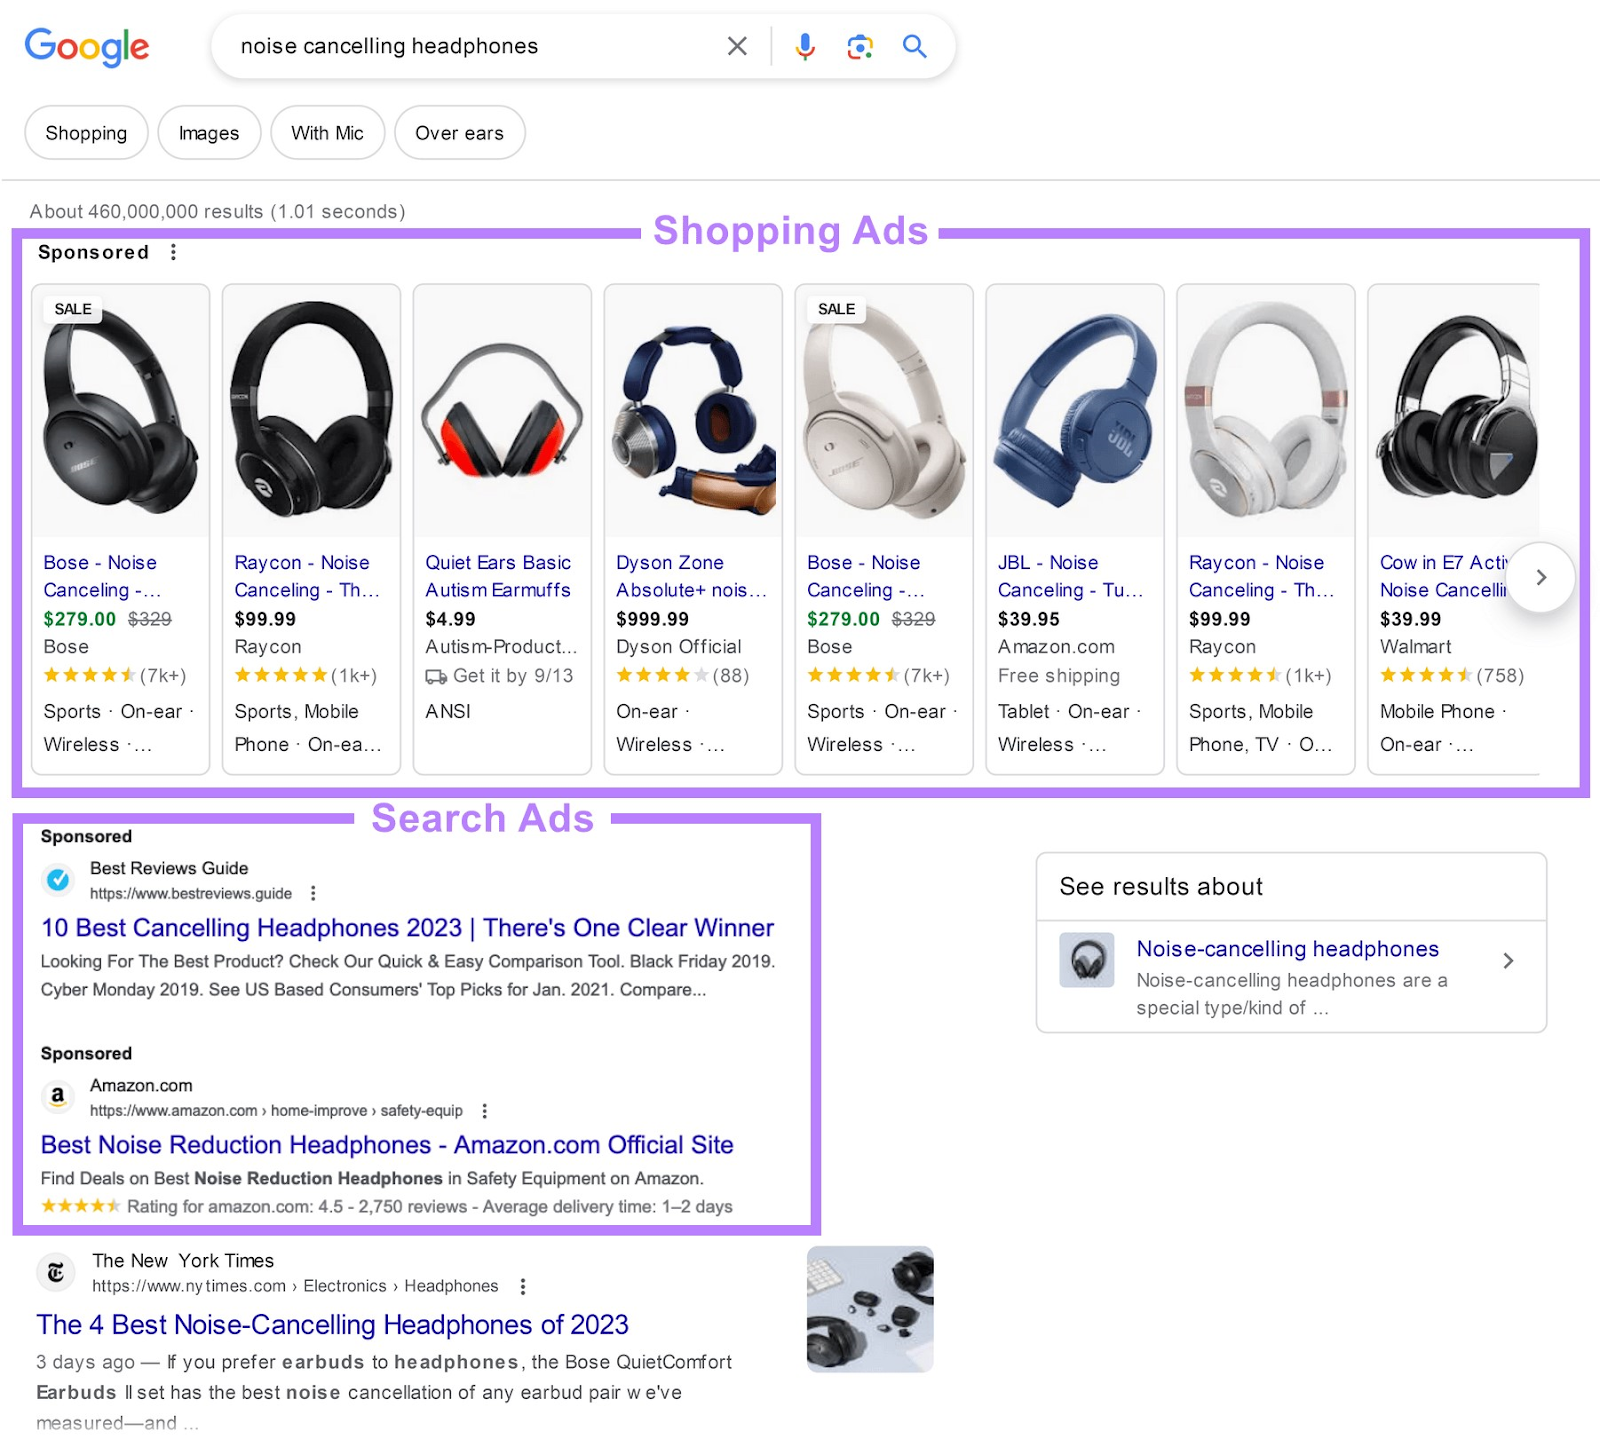Open Cowin E7 Active Noise Cancelling link
Image resolution: width=1600 pixels, height=1439 pixels.
(x=1443, y=576)
